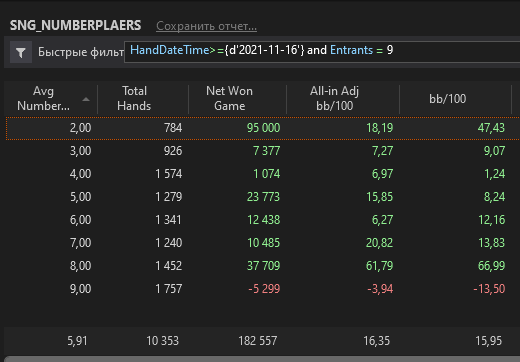520x362 pixels.
Task: Select the 6,00 players row
Action: point(263,220)
